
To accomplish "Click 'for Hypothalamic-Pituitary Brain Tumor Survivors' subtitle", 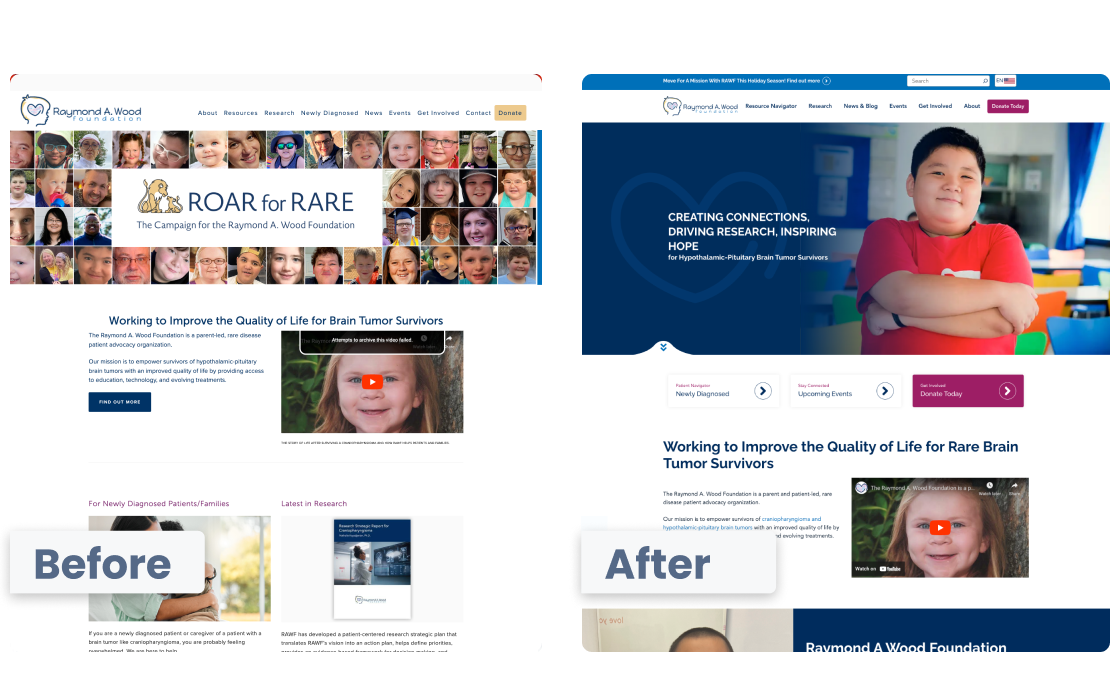I will coord(748,258).
